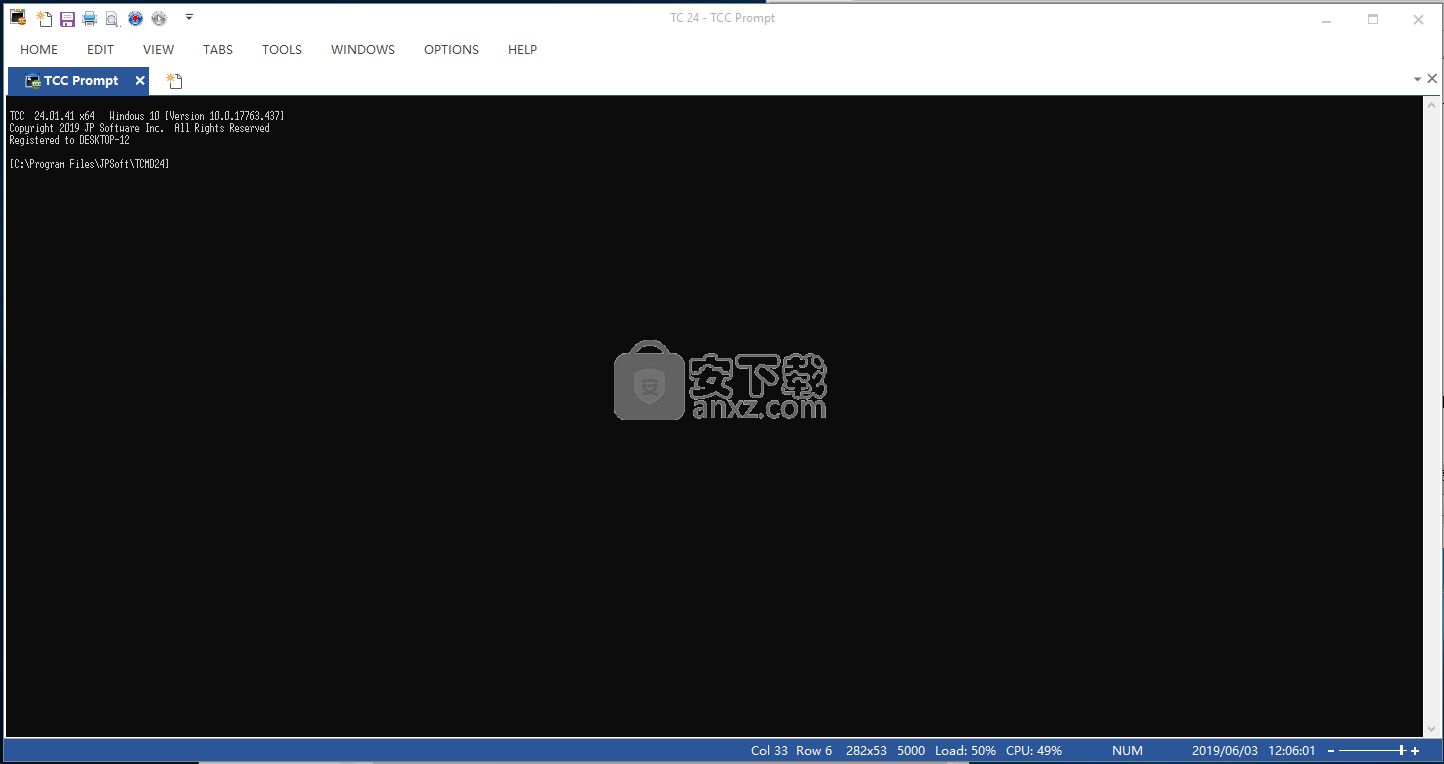1444x764 pixels.
Task: Click the Registered to DESKTOP-12 line
Action: click(x=69, y=140)
